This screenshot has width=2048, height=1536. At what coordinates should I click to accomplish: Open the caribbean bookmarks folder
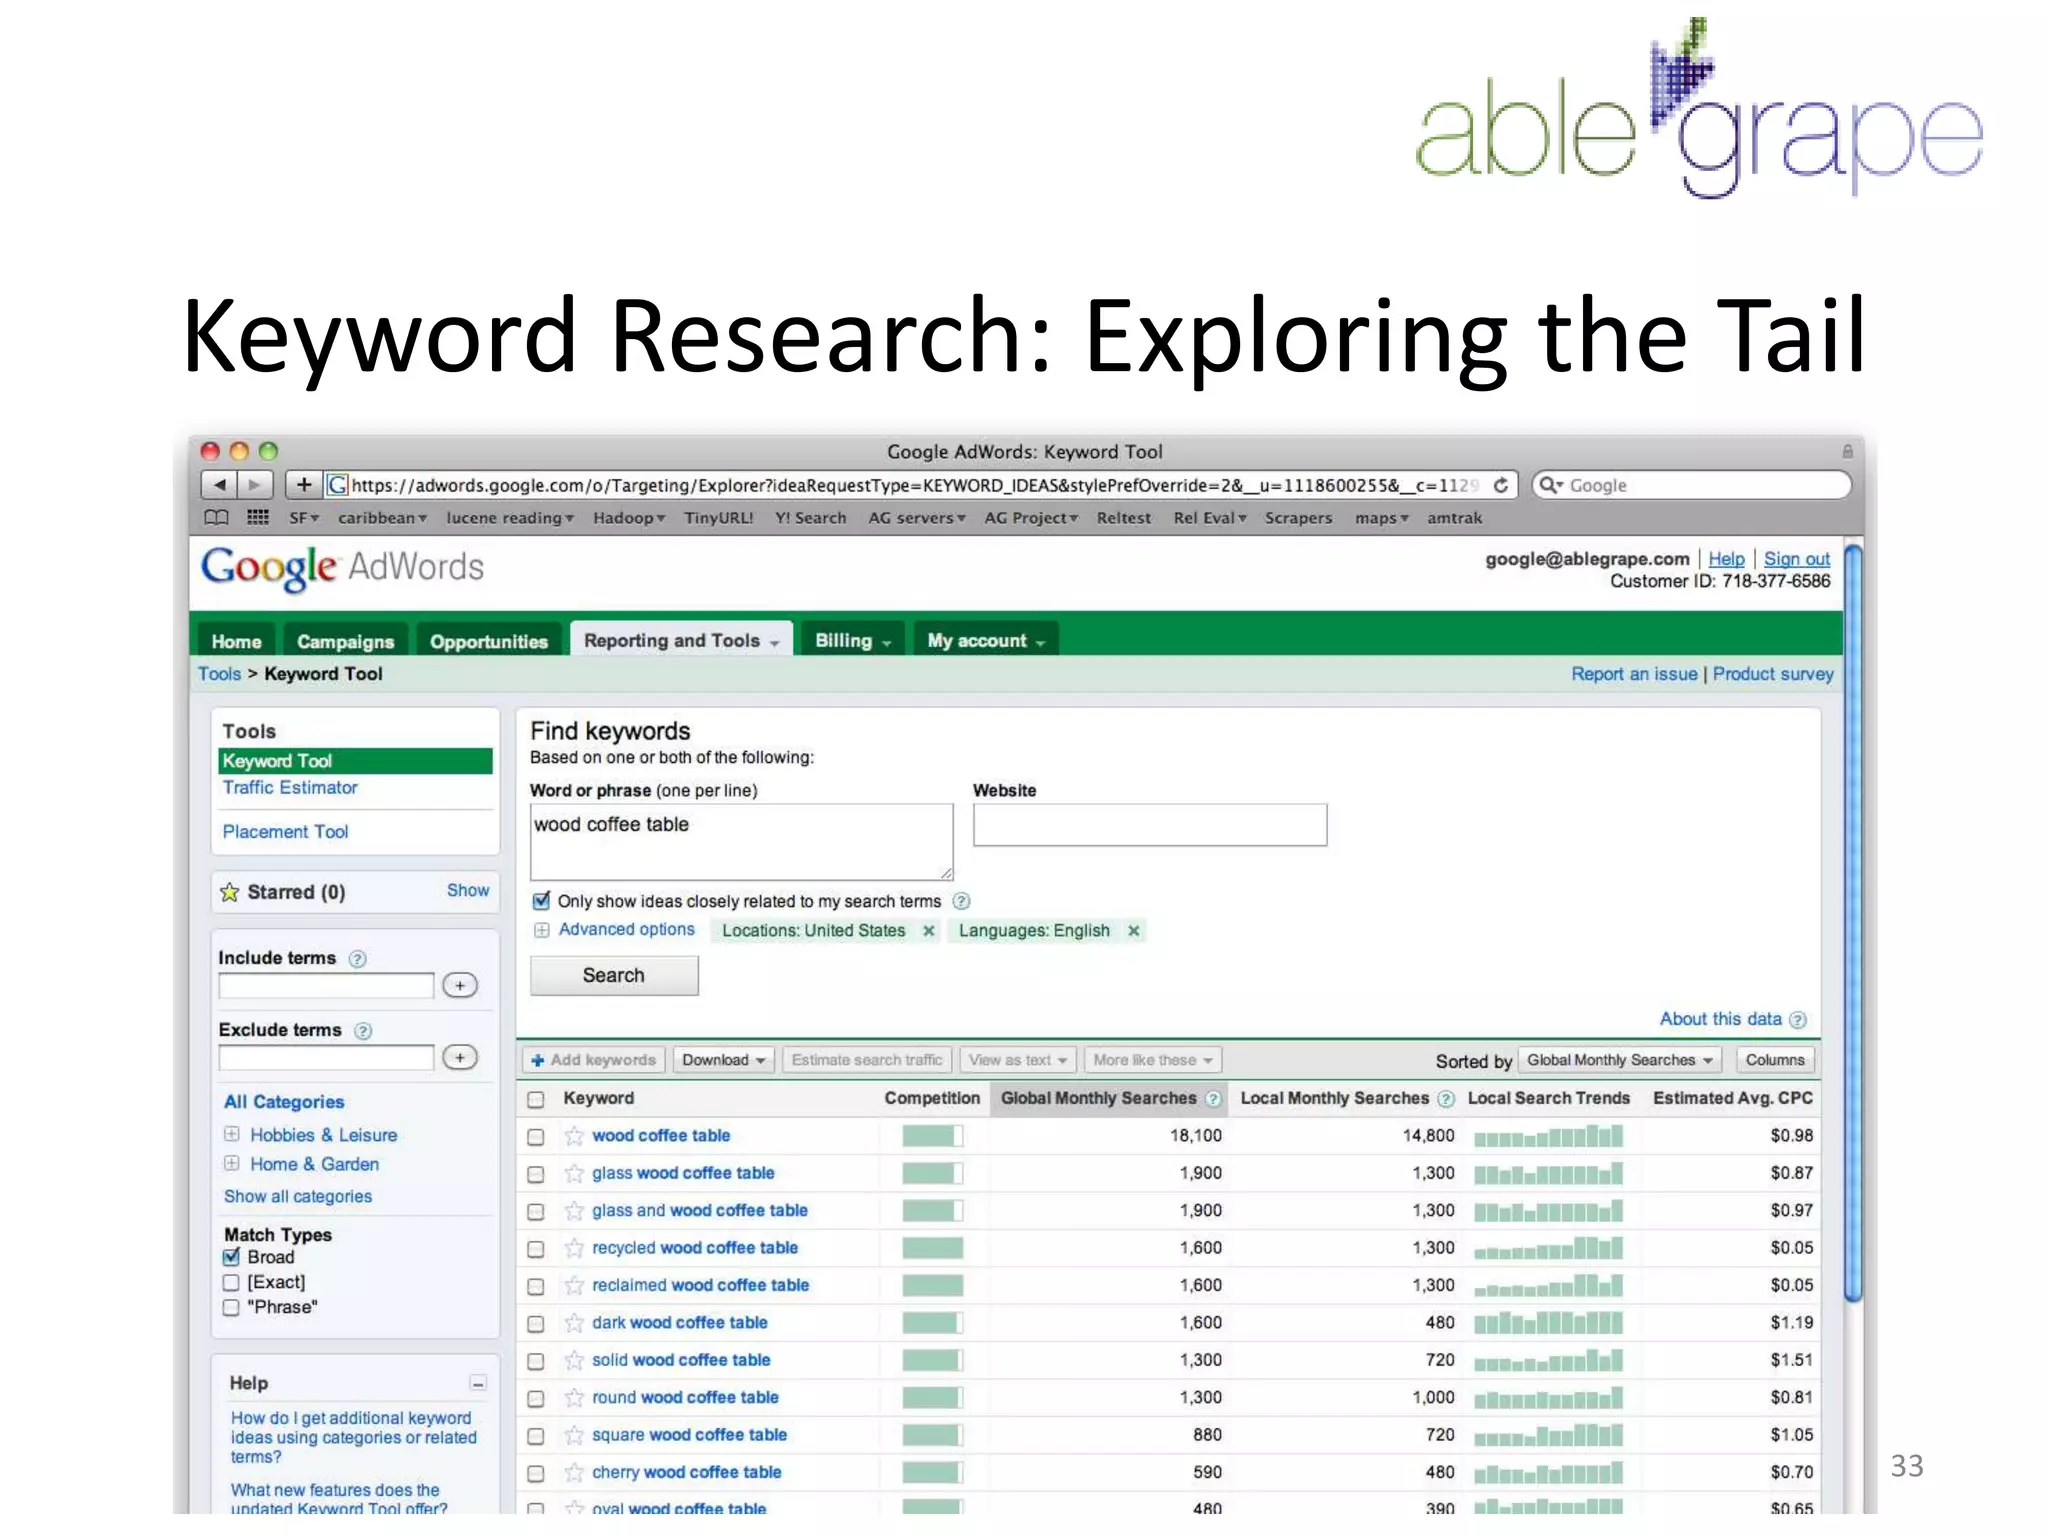coord(382,518)
